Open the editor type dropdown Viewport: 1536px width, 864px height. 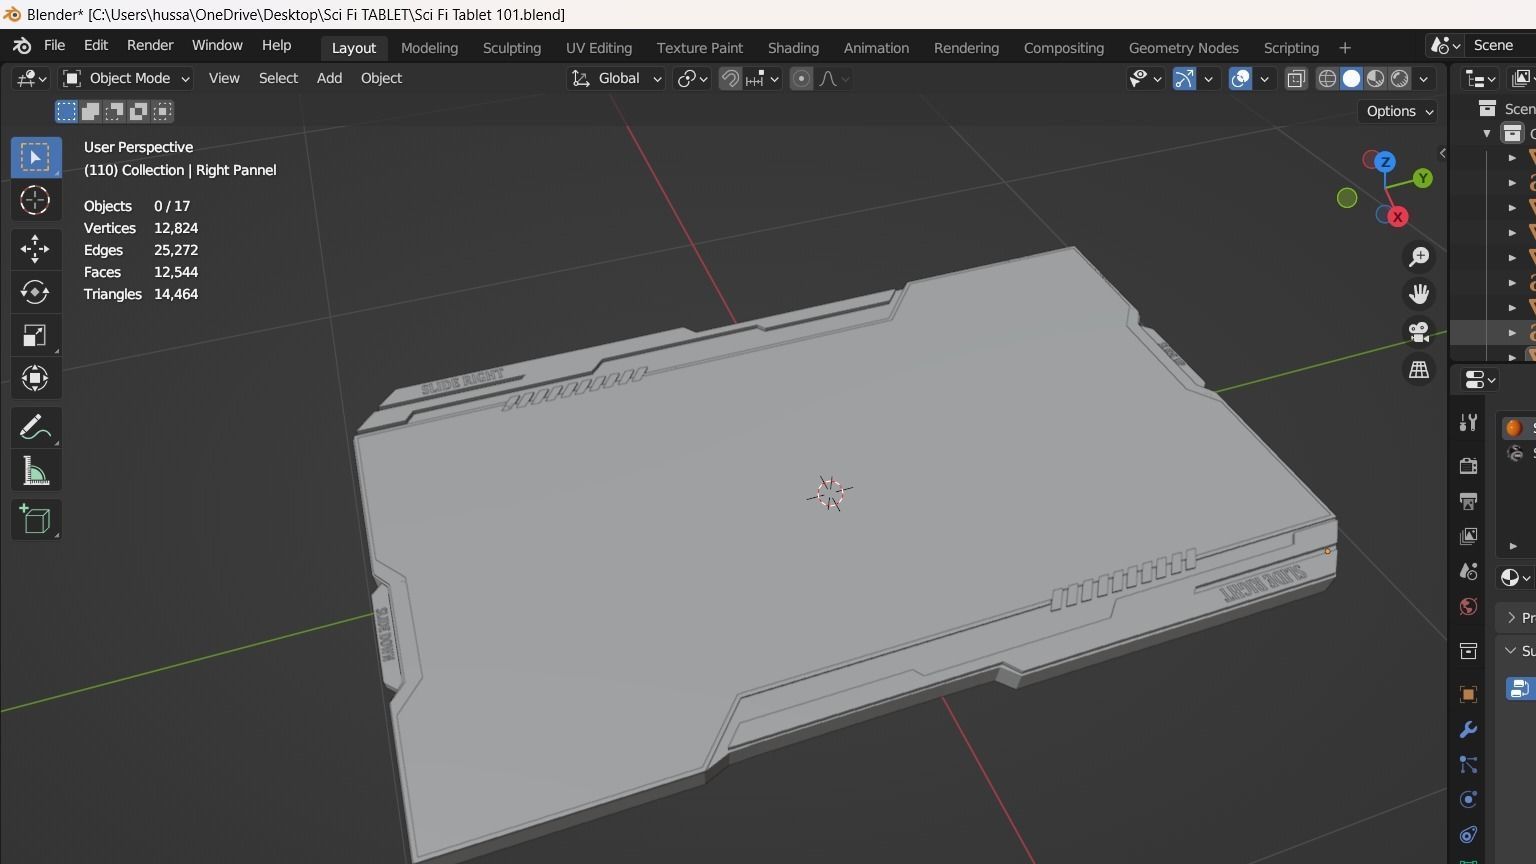[x=30, y=79]
